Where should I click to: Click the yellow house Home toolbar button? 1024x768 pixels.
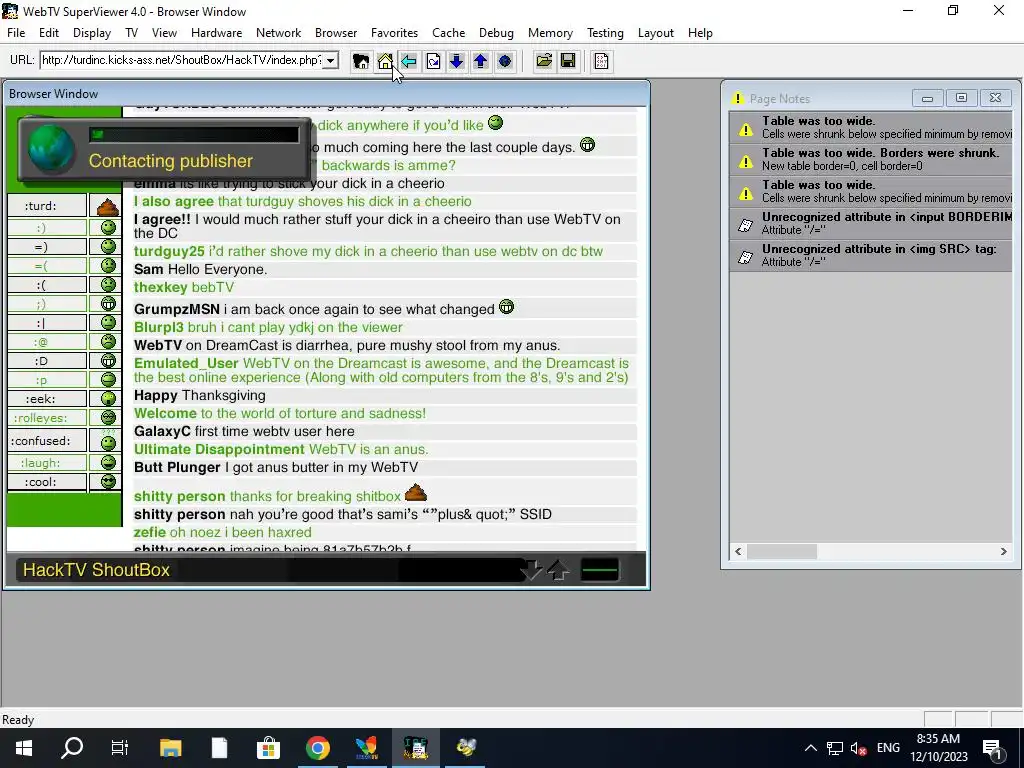click(385, 61)
